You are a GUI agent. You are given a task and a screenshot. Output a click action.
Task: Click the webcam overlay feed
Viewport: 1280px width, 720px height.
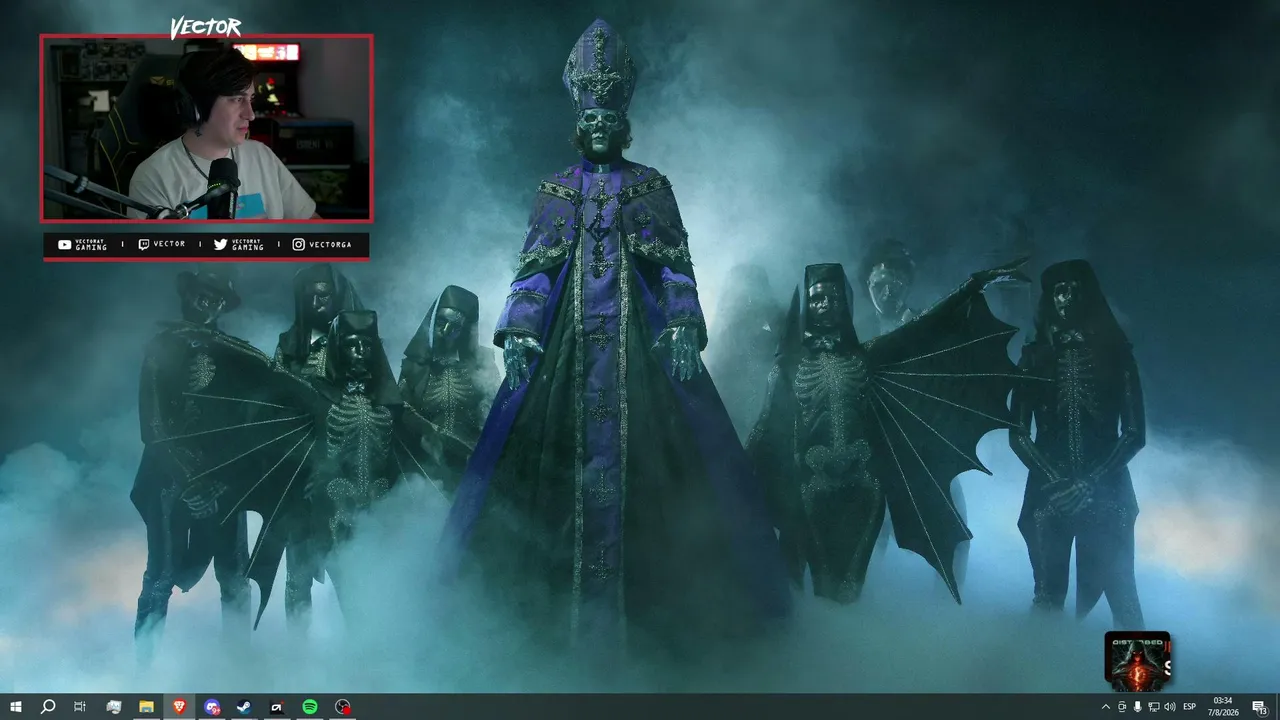(x=206, y=128)
